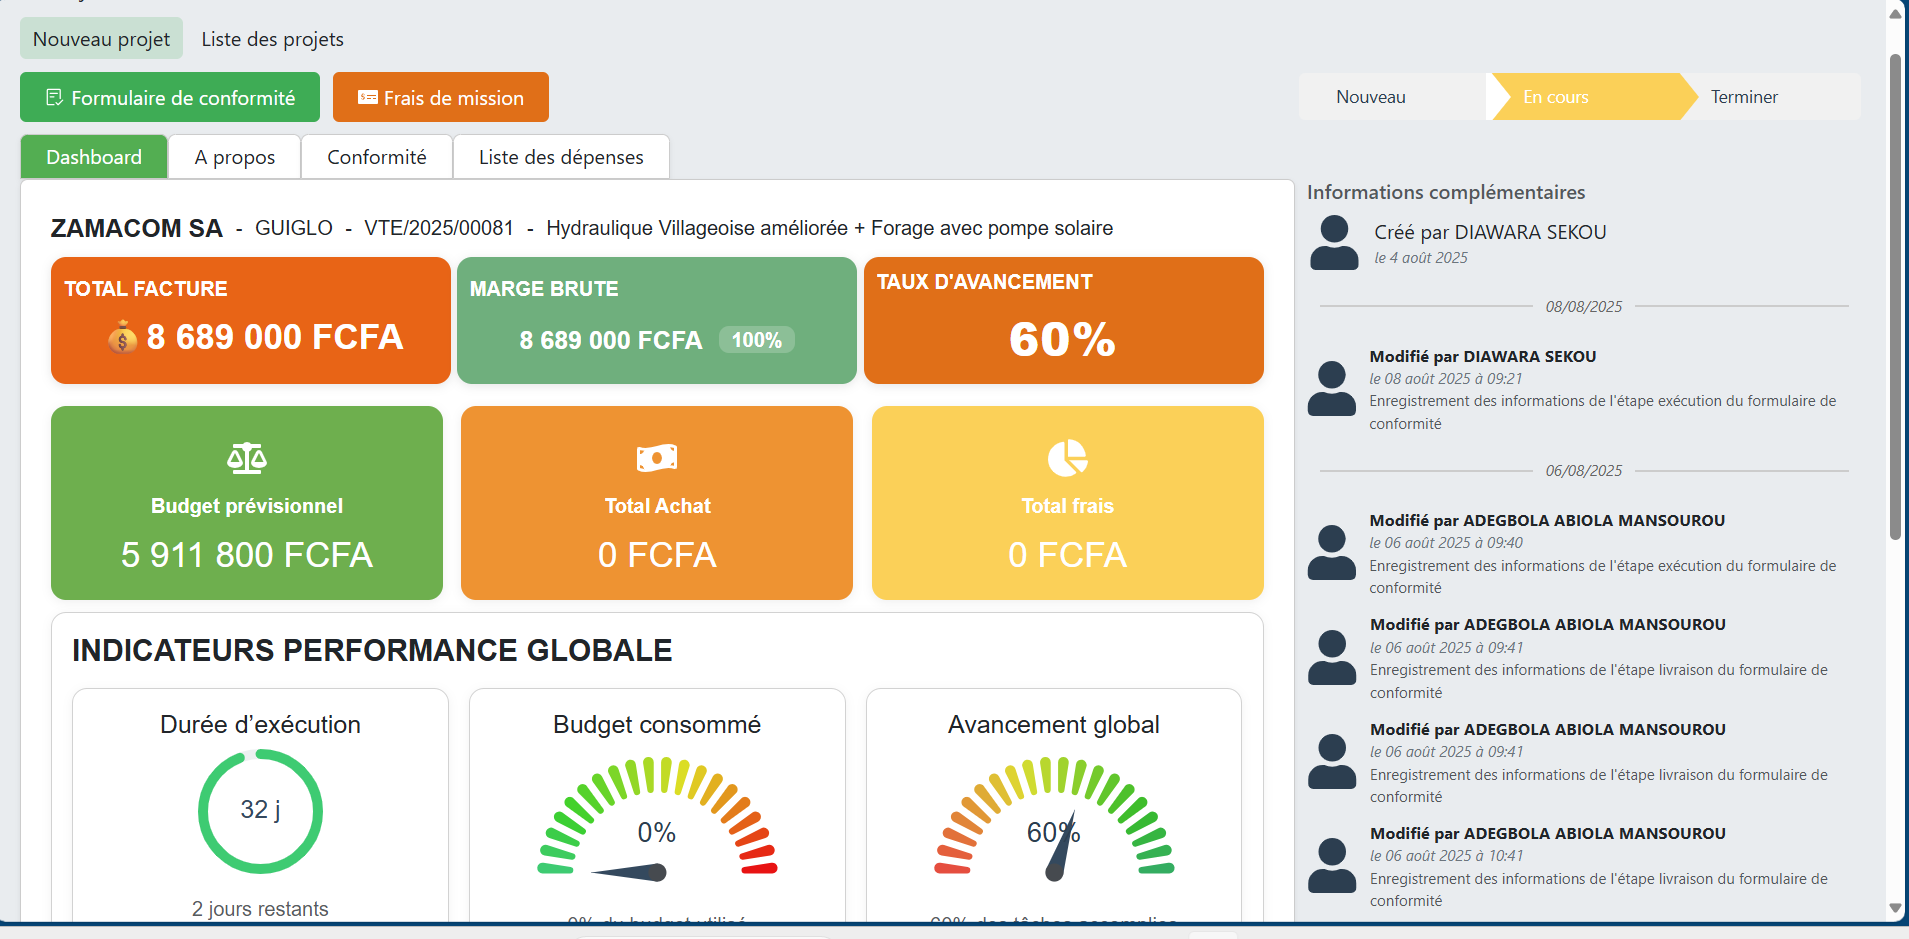Select Liste des projets menu item
Viewport: 1909px width, 939px height.
pos(272,39)
